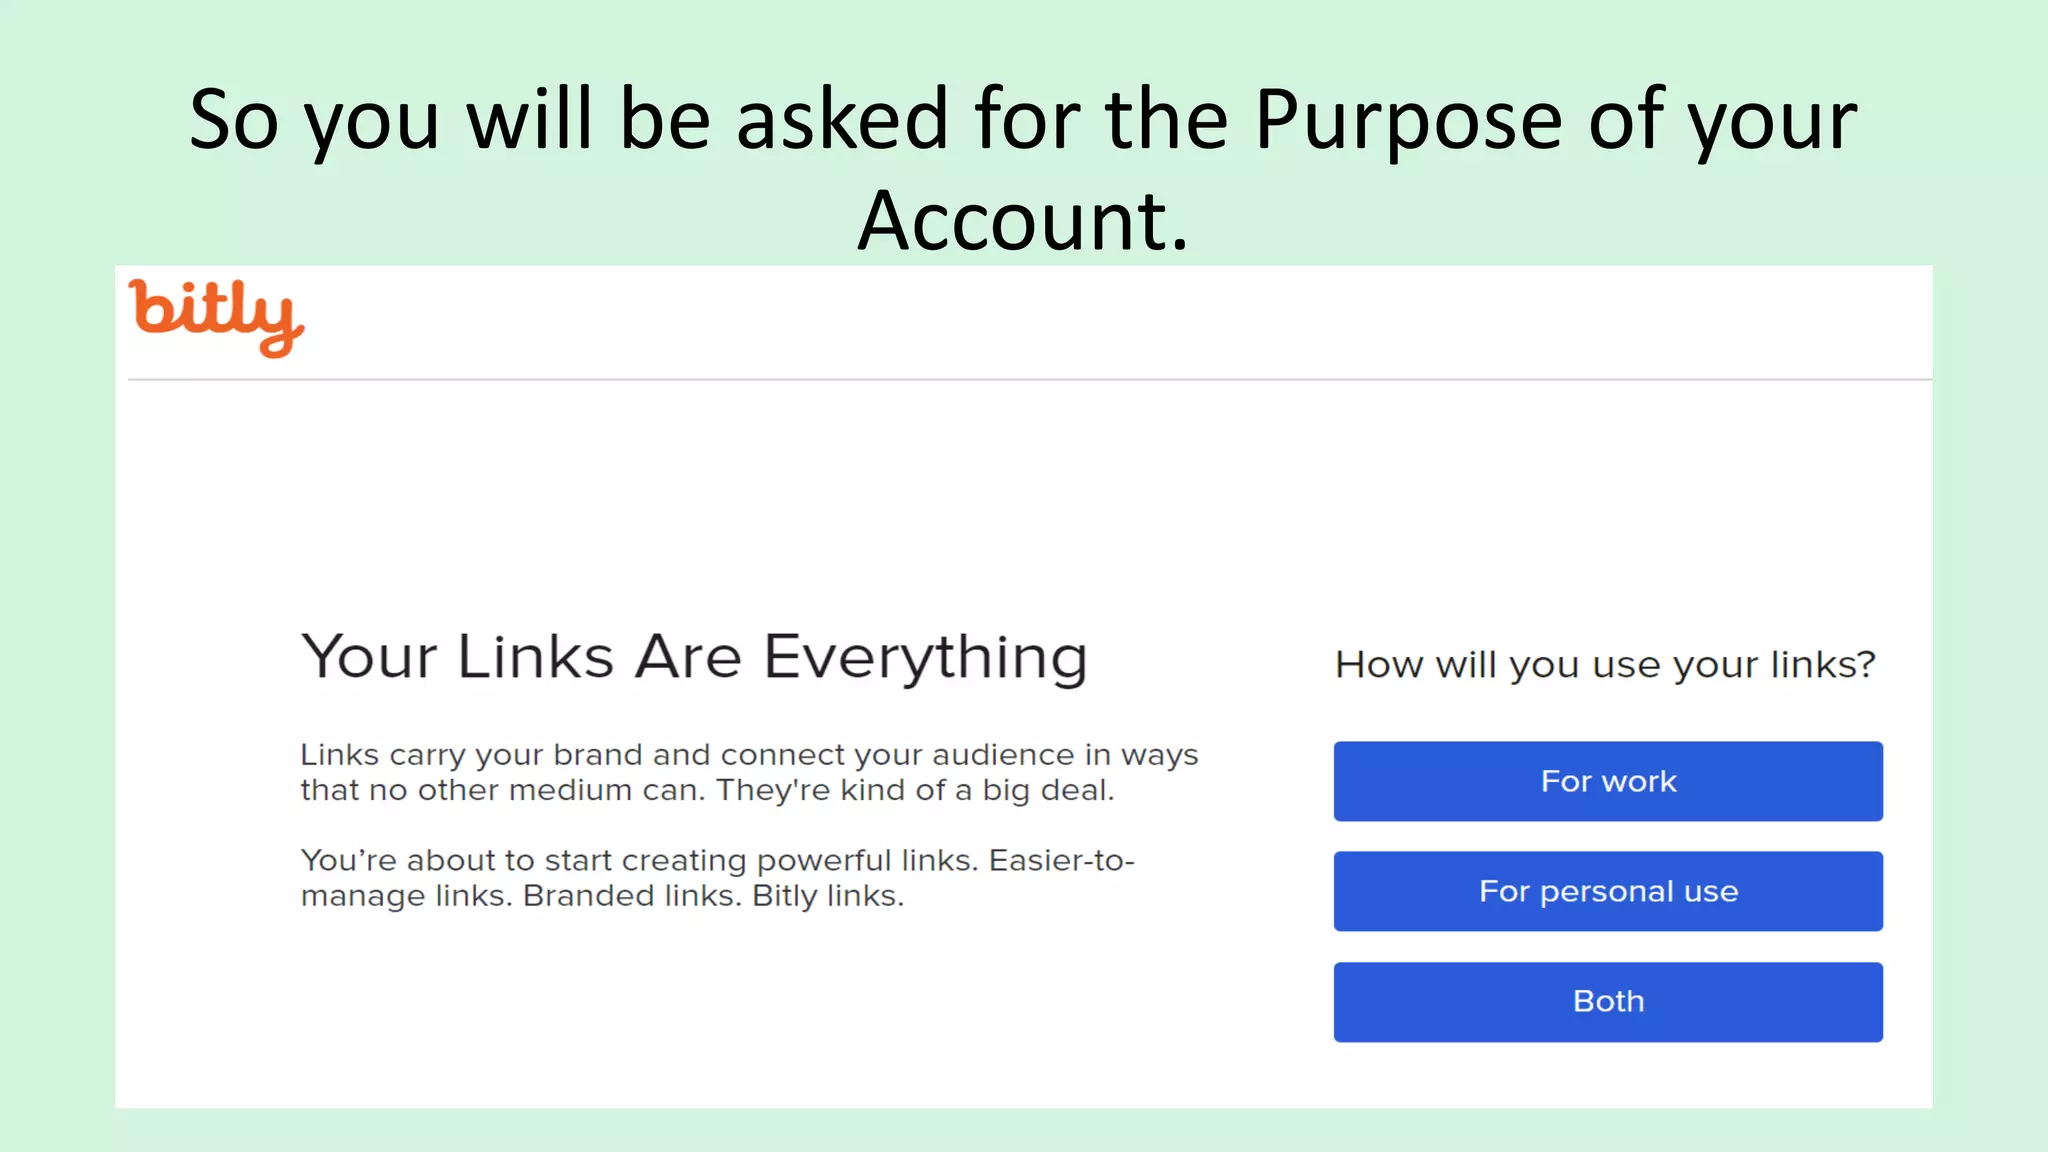Click the divider line below the bitly logo

pos(1030,380)
